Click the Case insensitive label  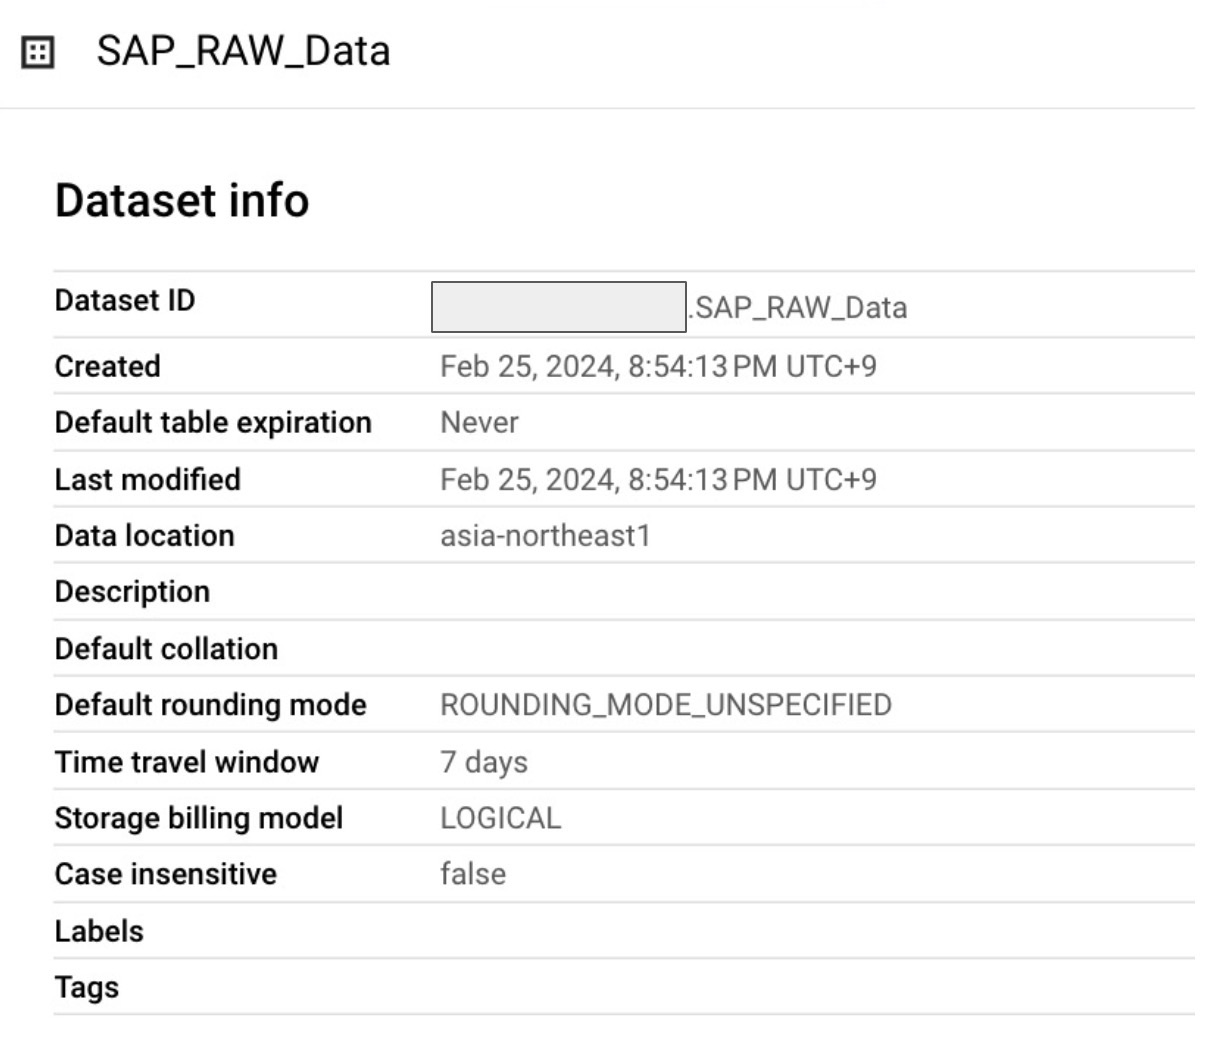point(166,874)
